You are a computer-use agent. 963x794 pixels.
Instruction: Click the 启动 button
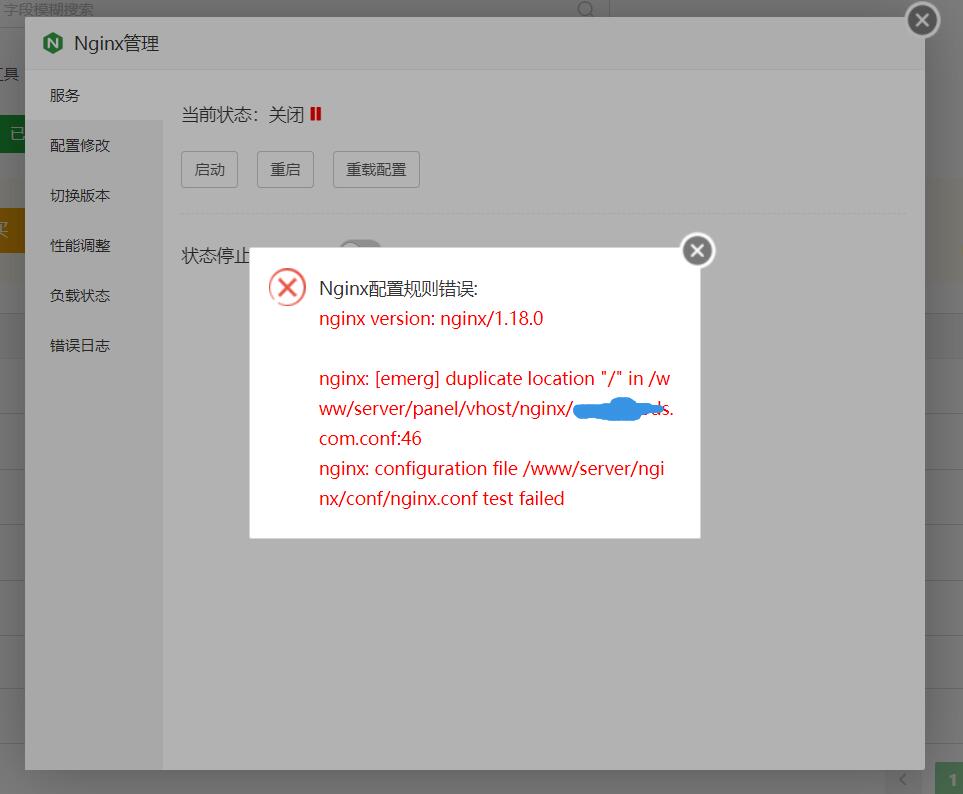point(209,169)
